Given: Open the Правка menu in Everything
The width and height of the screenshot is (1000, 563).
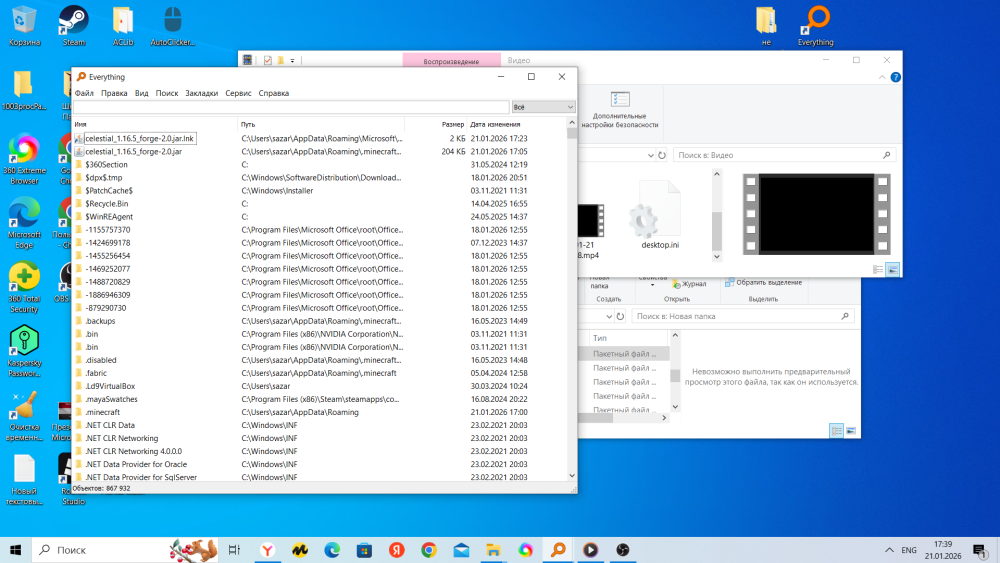Looking at the screenshot, I should tap(114, 93).
